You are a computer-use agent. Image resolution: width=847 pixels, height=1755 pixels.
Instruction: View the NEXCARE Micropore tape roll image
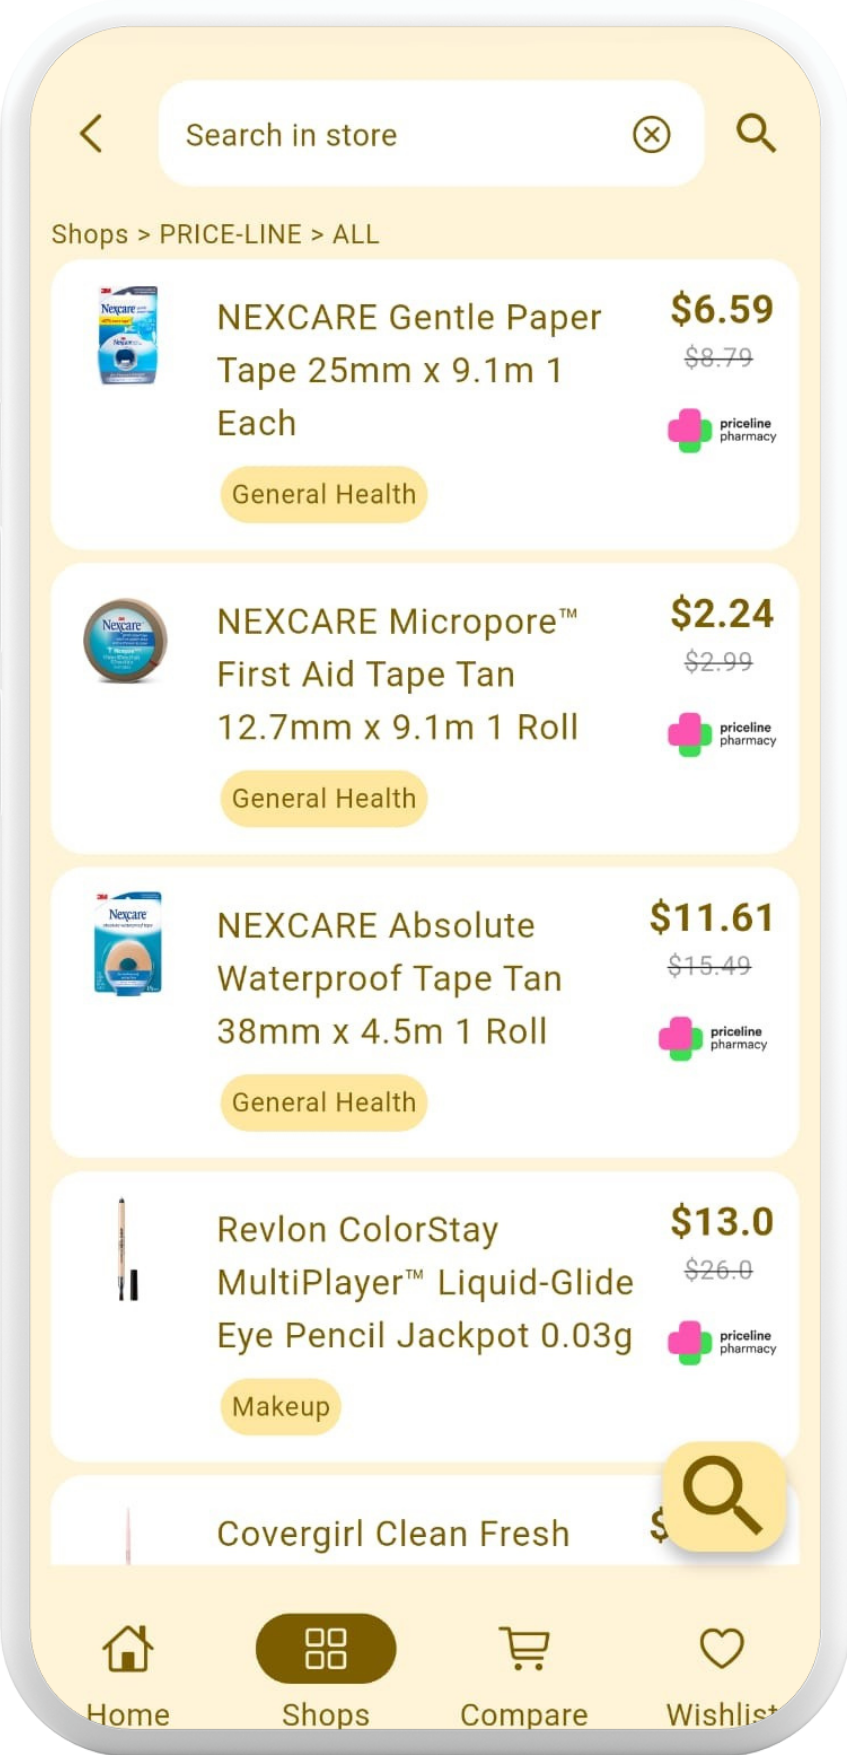point(125,641)
